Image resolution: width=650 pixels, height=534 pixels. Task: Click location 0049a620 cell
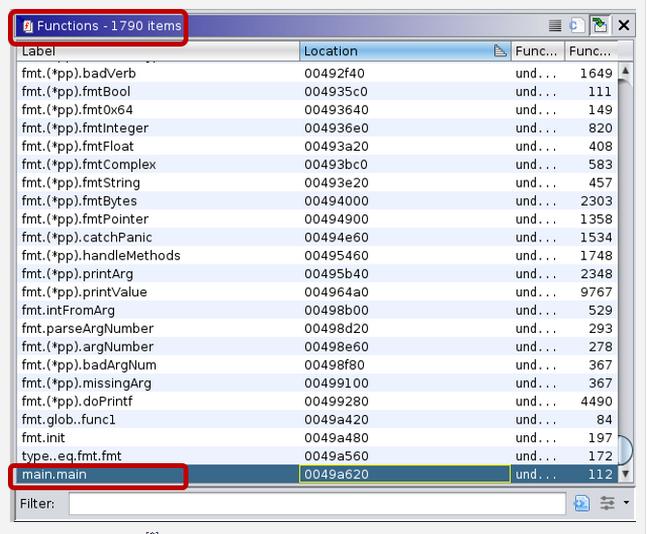click(404, 474)
